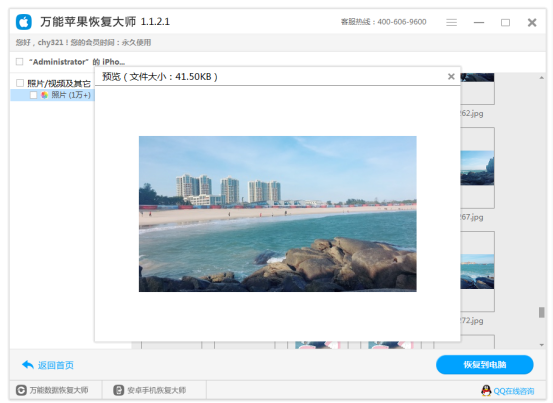Click the 客服热线 400-606-9600 text
The width and height of the screenshot is (553, 403).
point(383,22)
